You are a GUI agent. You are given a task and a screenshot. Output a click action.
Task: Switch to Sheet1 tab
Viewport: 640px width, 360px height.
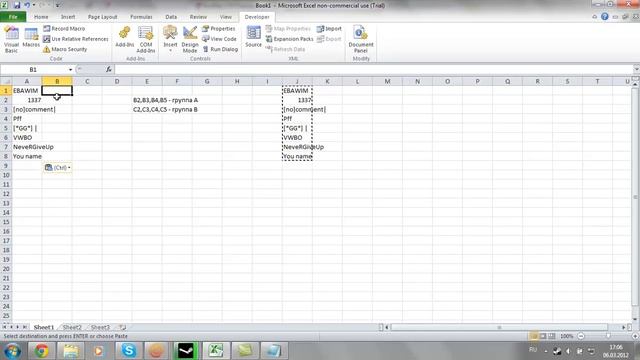(44, 327)
